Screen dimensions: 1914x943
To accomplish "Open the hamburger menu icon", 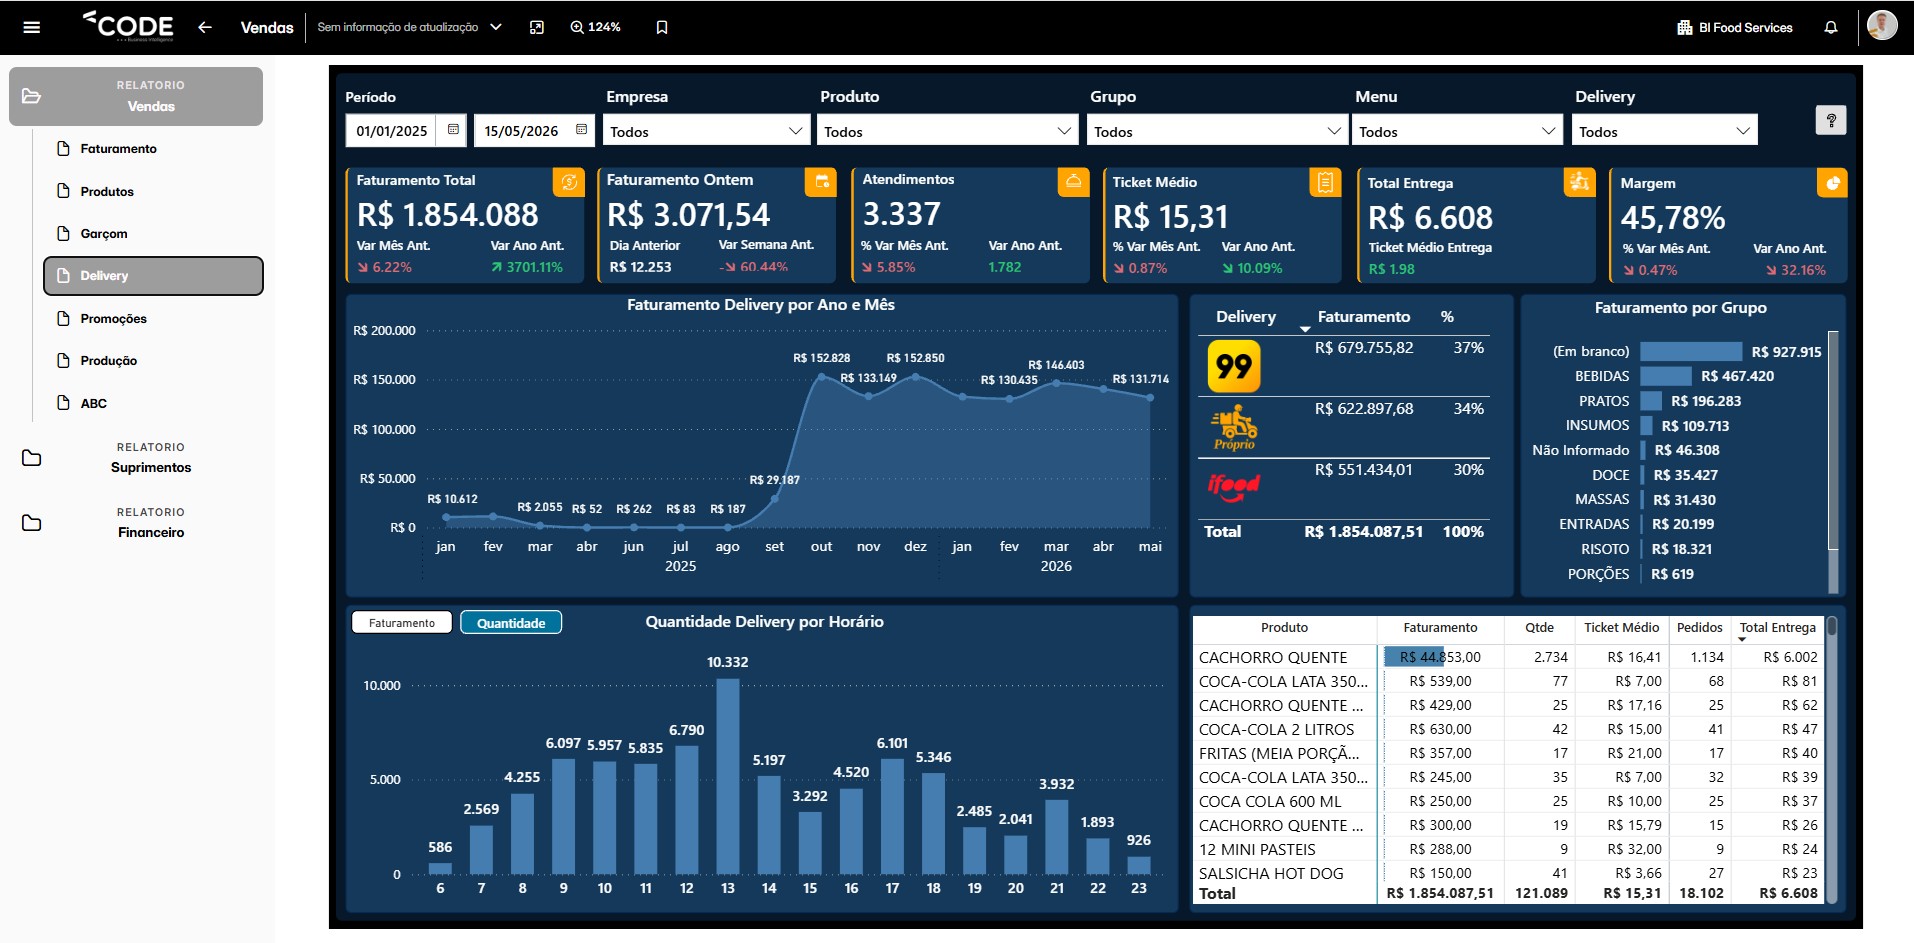I will point(31,27).
